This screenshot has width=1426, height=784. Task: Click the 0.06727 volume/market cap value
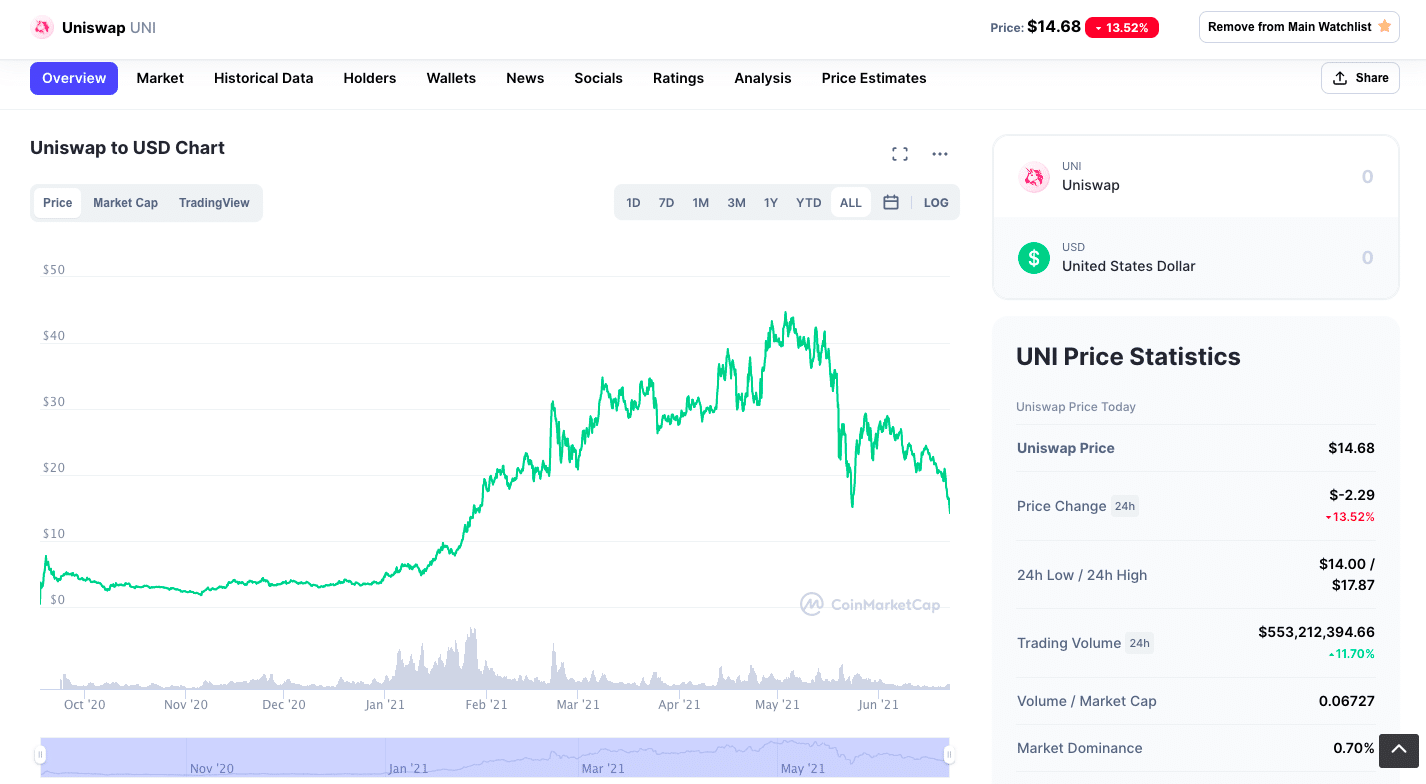[1347, 701]
